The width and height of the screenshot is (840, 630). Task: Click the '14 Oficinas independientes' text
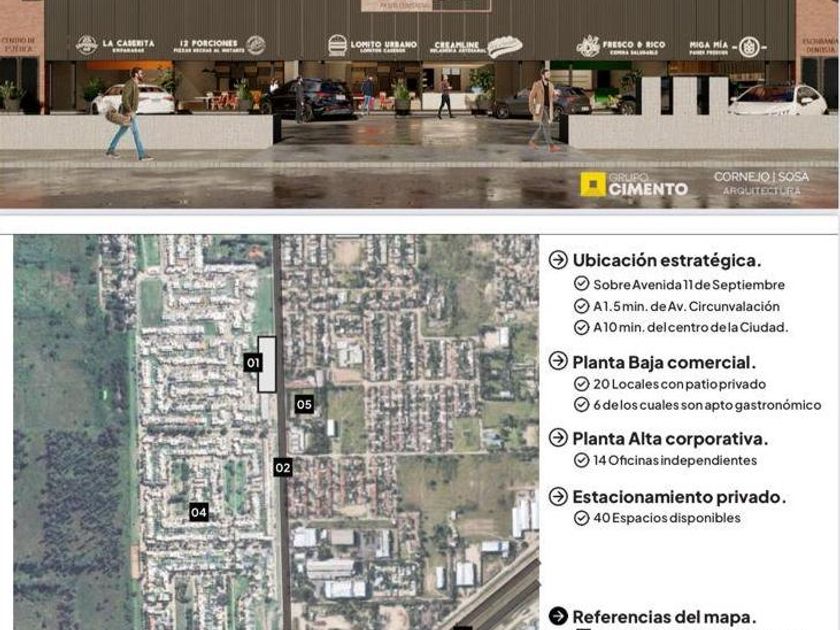[x=675, y=460]
